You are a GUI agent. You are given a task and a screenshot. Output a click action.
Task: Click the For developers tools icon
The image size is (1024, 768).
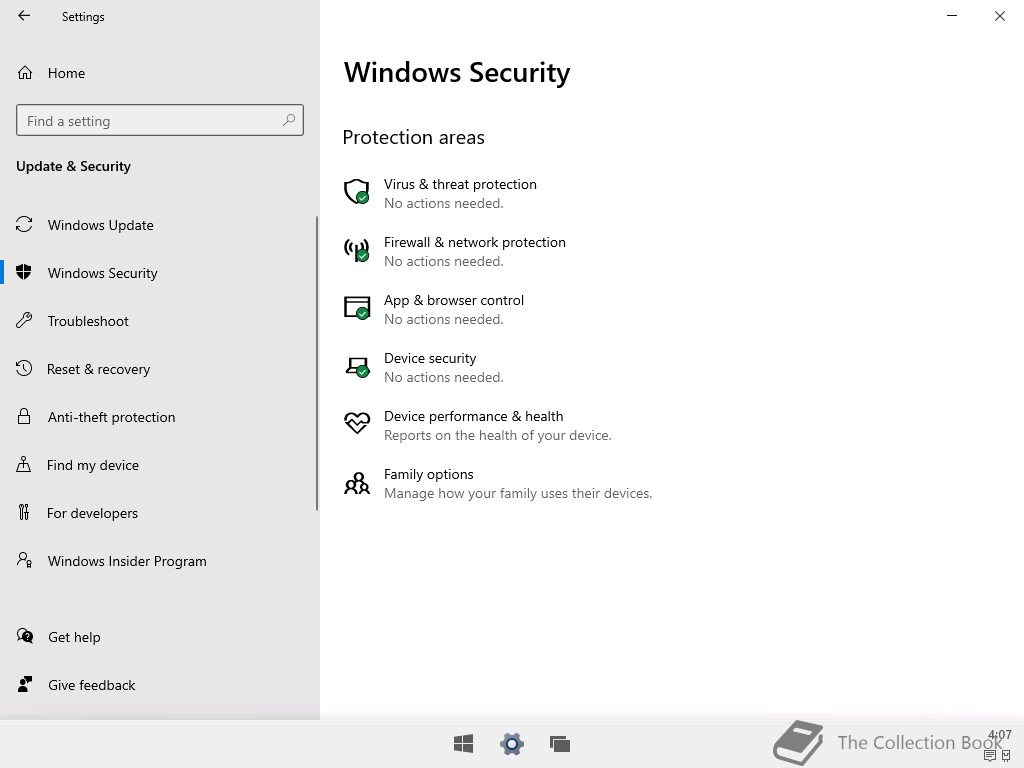[x=24, y=512]
